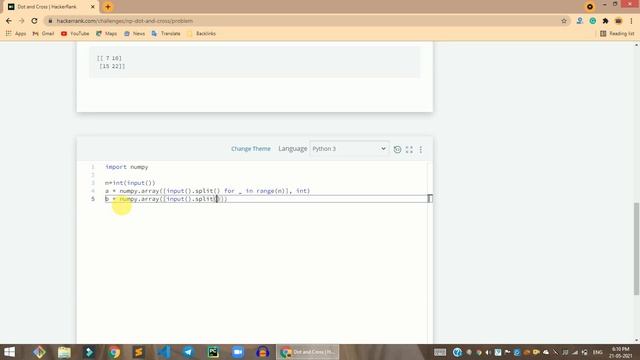Open Sublime Text from the taskbar
Image resolution: width=640 pixels, height=360 pixels.
coord(139,352)
